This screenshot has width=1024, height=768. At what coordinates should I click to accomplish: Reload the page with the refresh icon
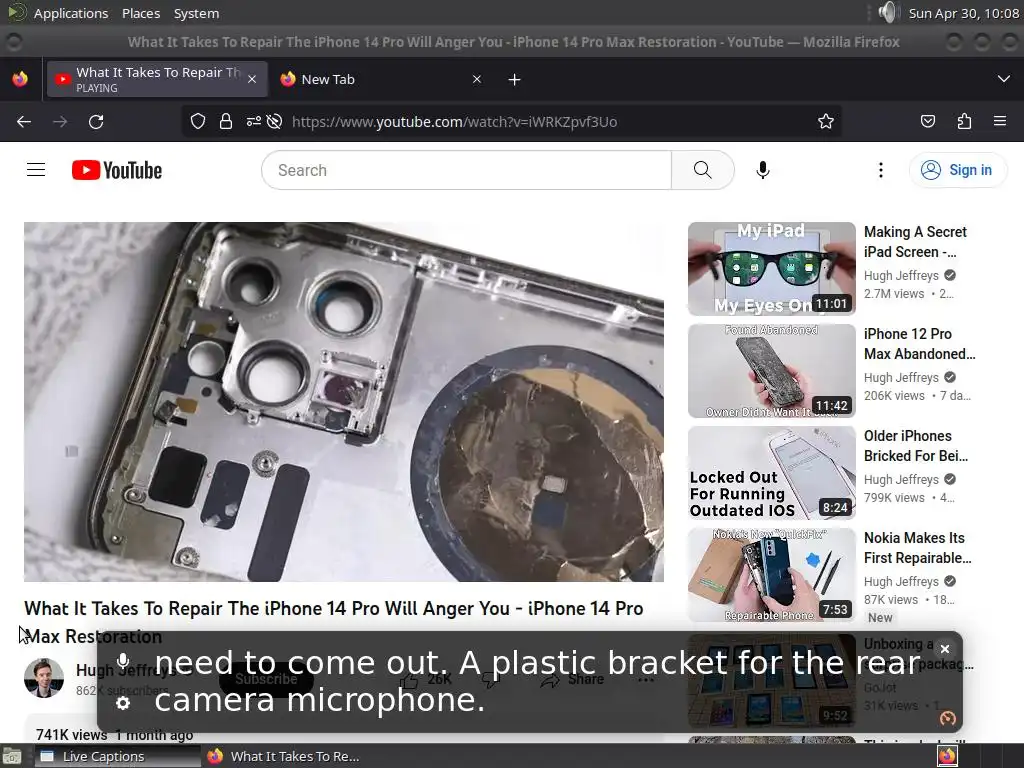pos(96,121)
